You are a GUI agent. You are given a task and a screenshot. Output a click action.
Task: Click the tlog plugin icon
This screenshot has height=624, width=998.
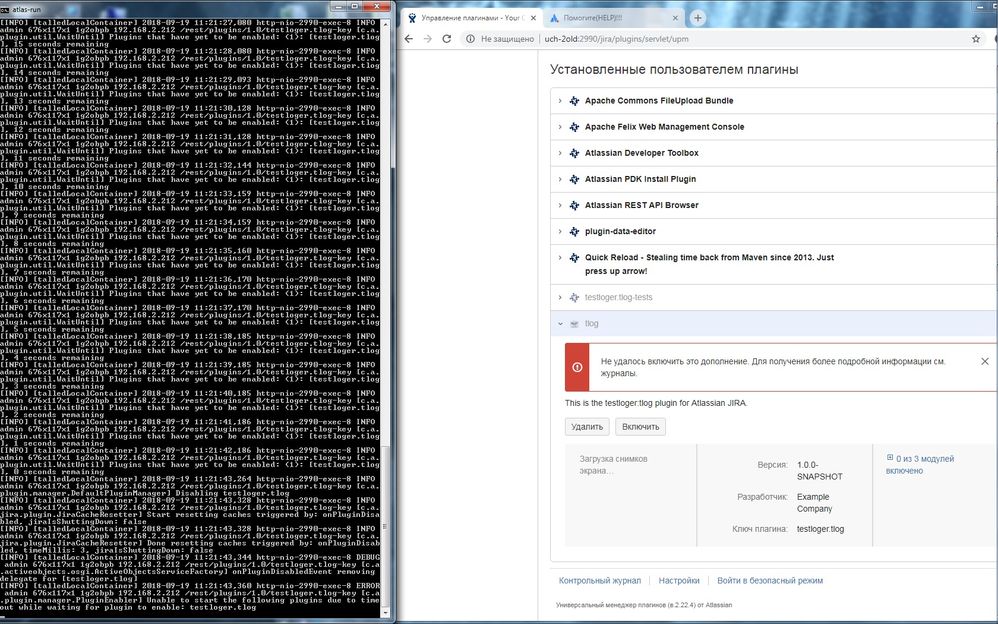[x=574, y=323]
